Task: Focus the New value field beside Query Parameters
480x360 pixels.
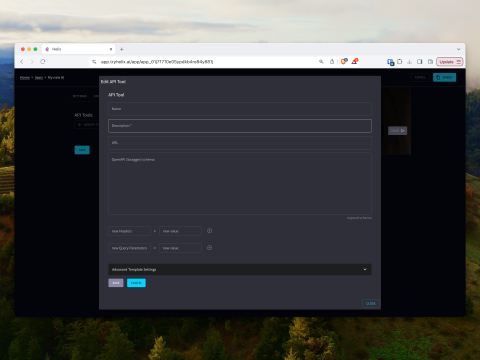Action: pos(180,248)
